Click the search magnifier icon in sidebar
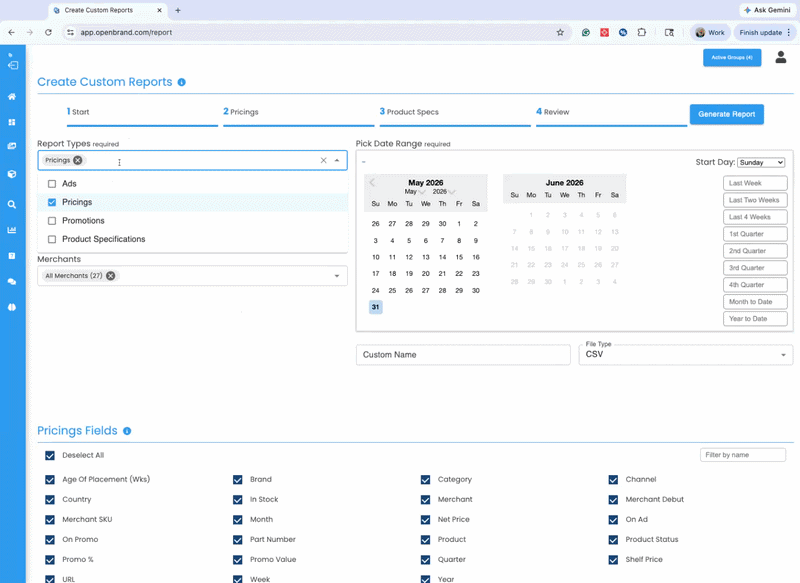 [x=12, y=205]
